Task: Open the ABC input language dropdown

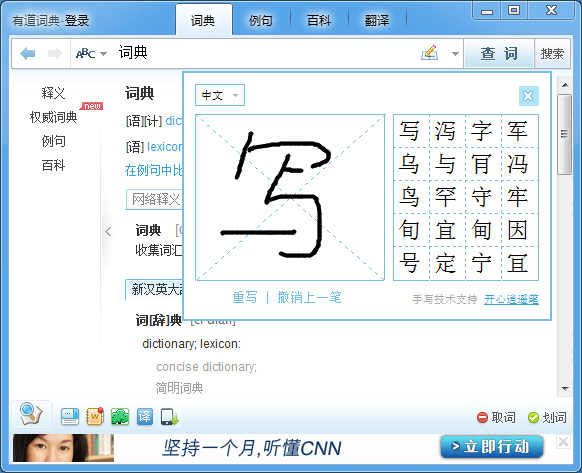Action: pyautogui.click(x=91, y=53)
